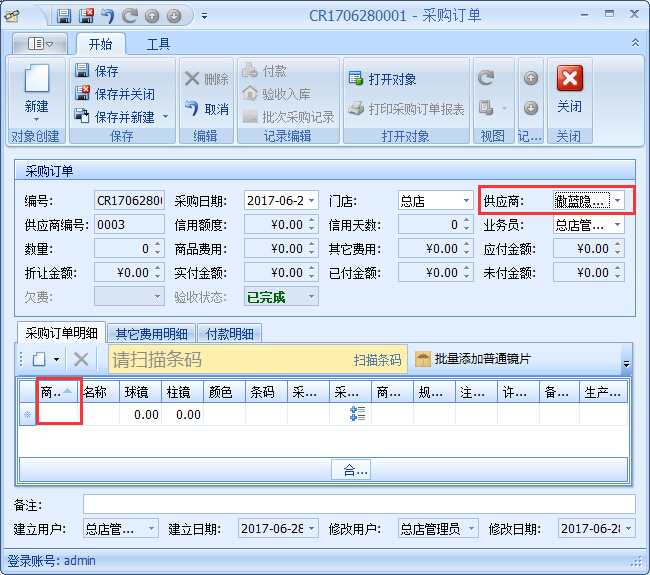Click 保存并关闭 (Save and Close) icon
The width and height of the screenshot is (650, 575).
point(83,94)
